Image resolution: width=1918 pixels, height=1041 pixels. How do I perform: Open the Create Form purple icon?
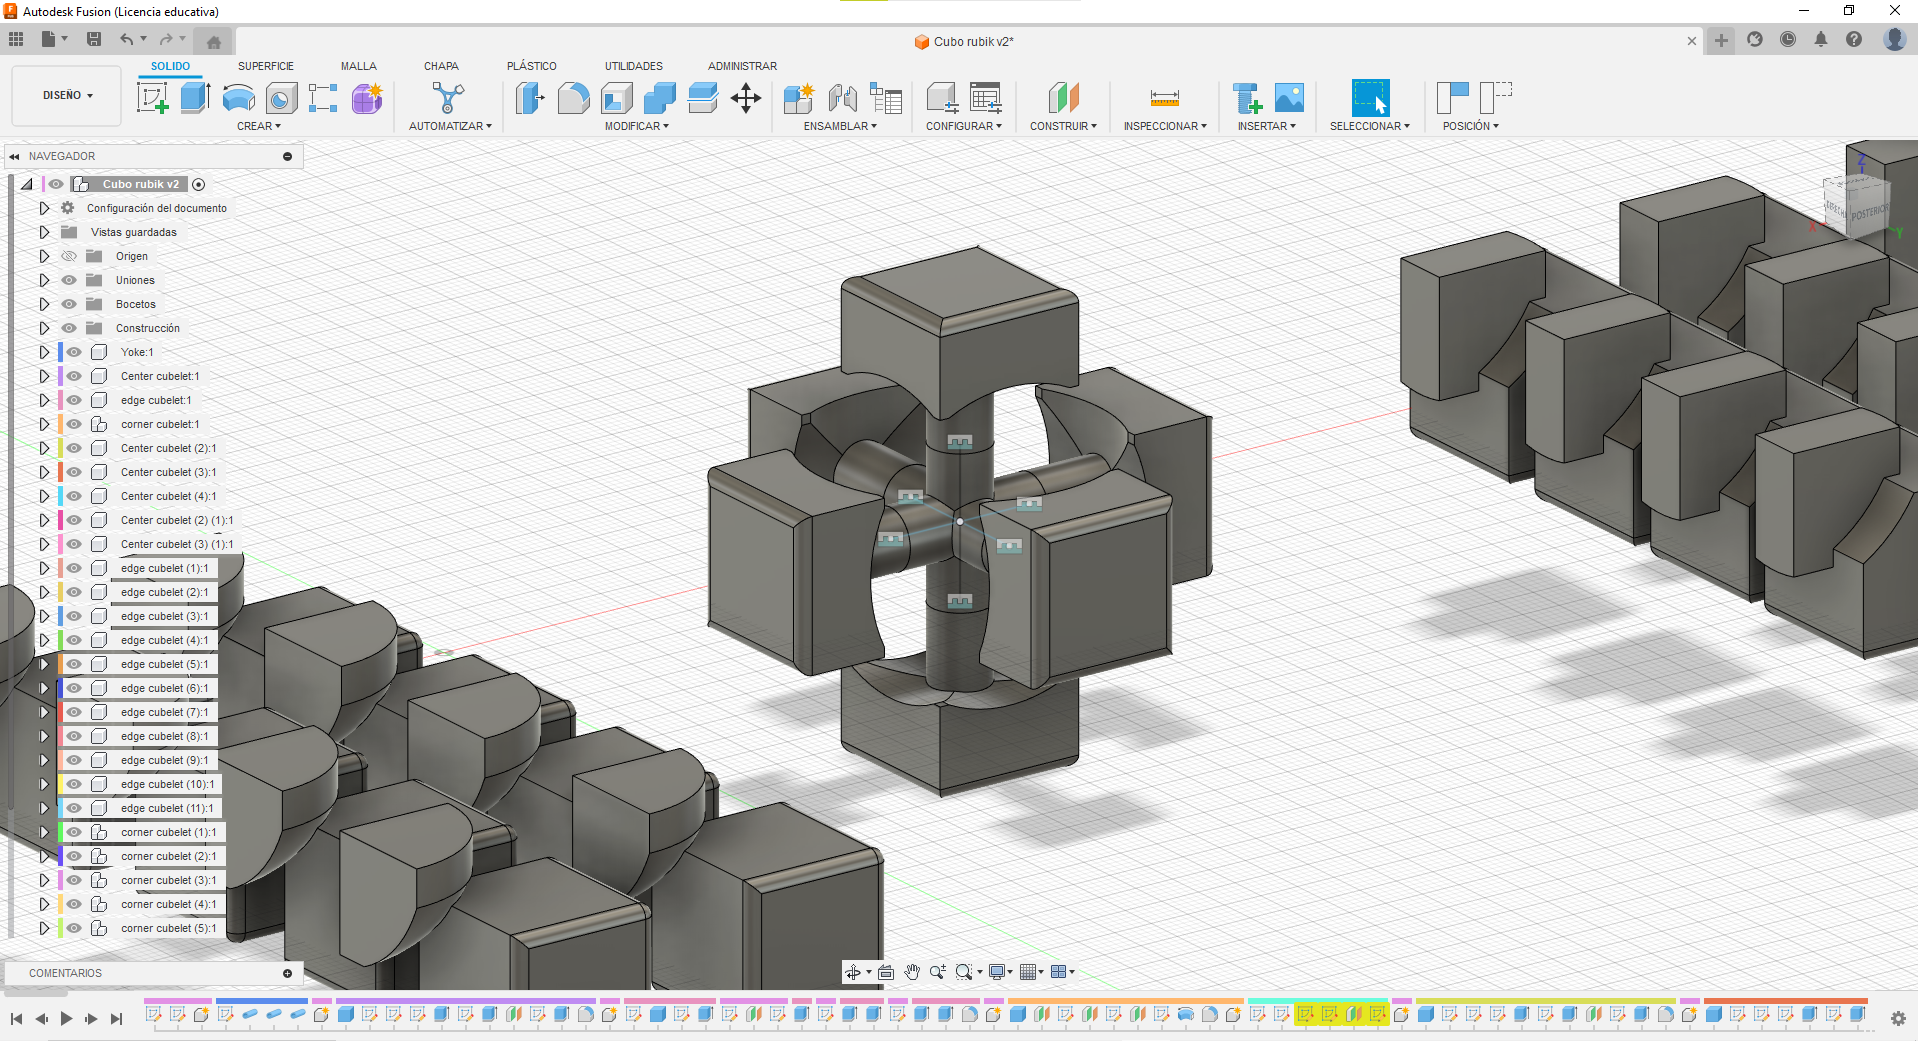point(367,98)
